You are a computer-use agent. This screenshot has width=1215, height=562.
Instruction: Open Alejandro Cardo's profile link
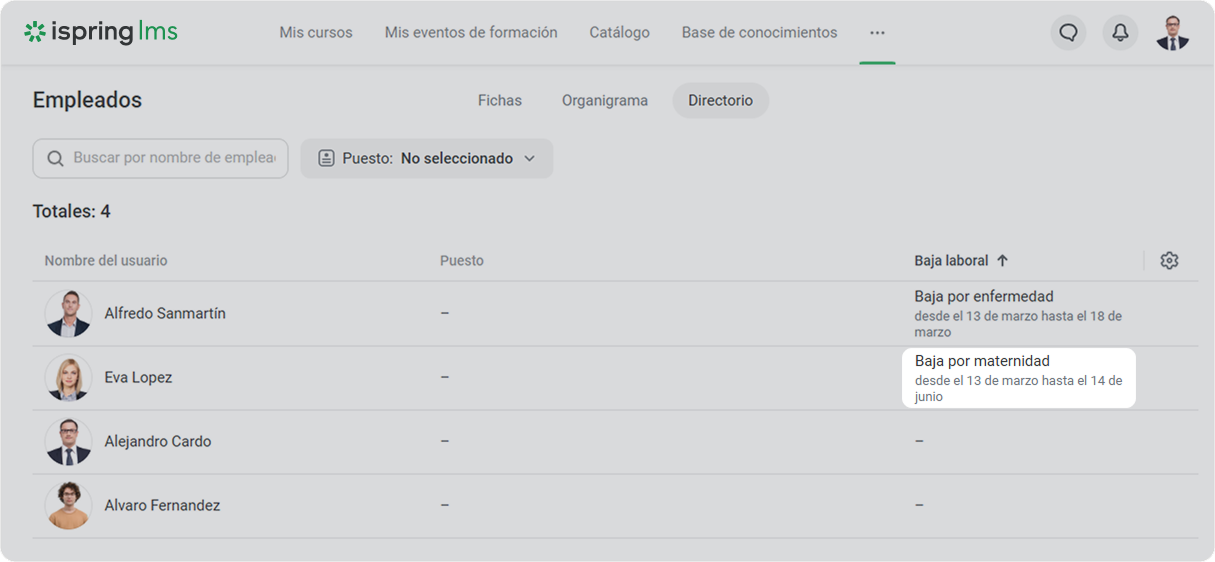tap(158, 442)
